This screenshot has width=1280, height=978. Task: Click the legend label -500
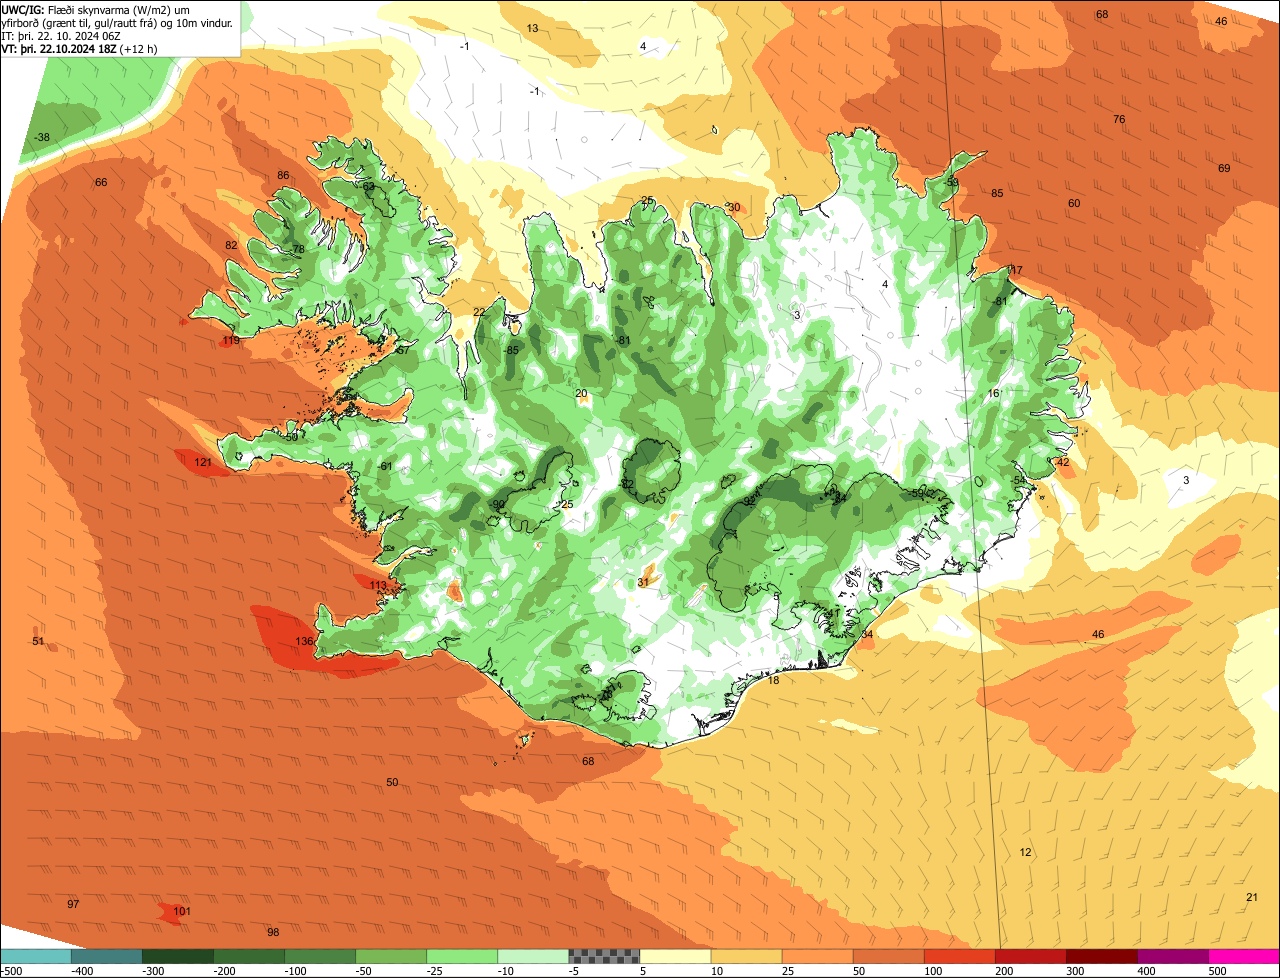11,971
